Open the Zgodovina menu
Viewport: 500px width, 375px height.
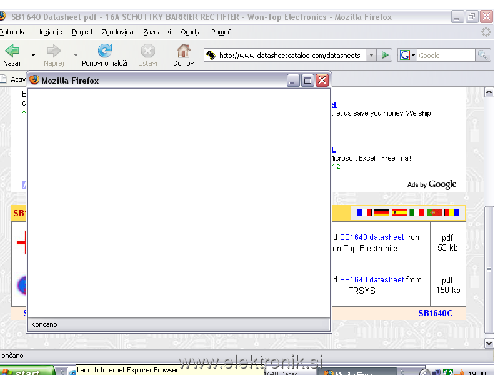117,32
